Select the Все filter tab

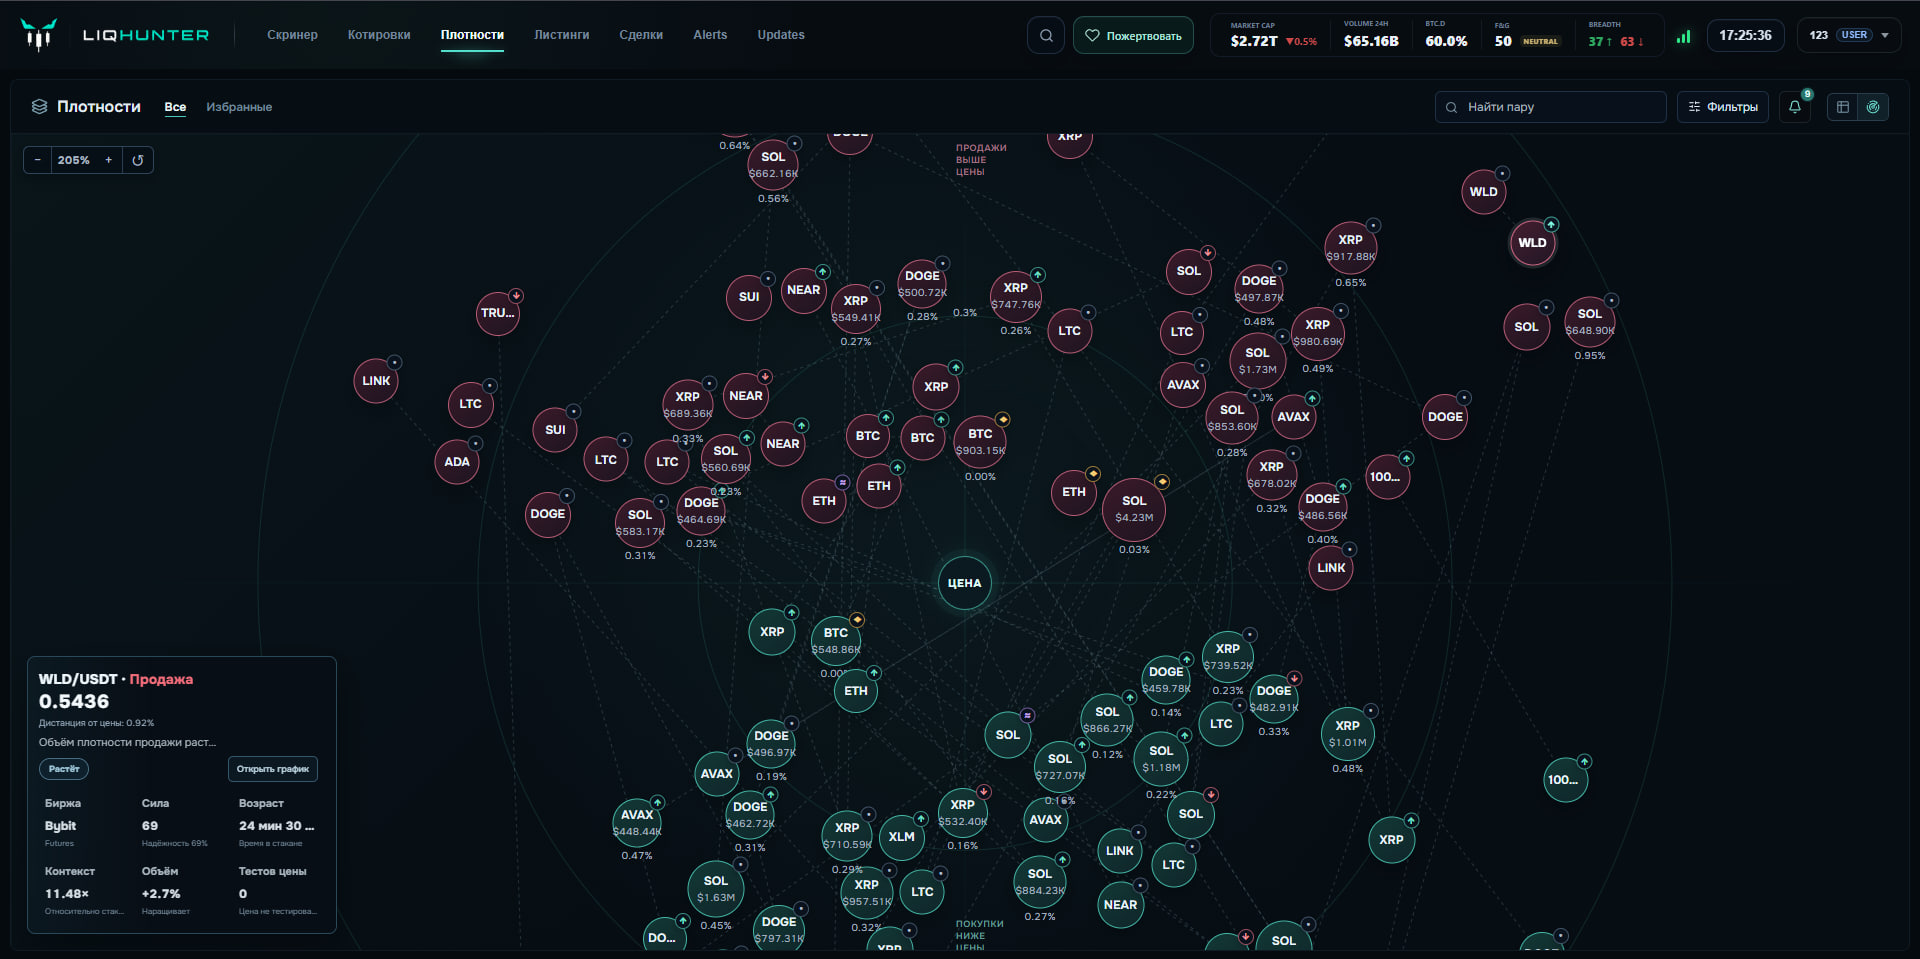(175, 107)
